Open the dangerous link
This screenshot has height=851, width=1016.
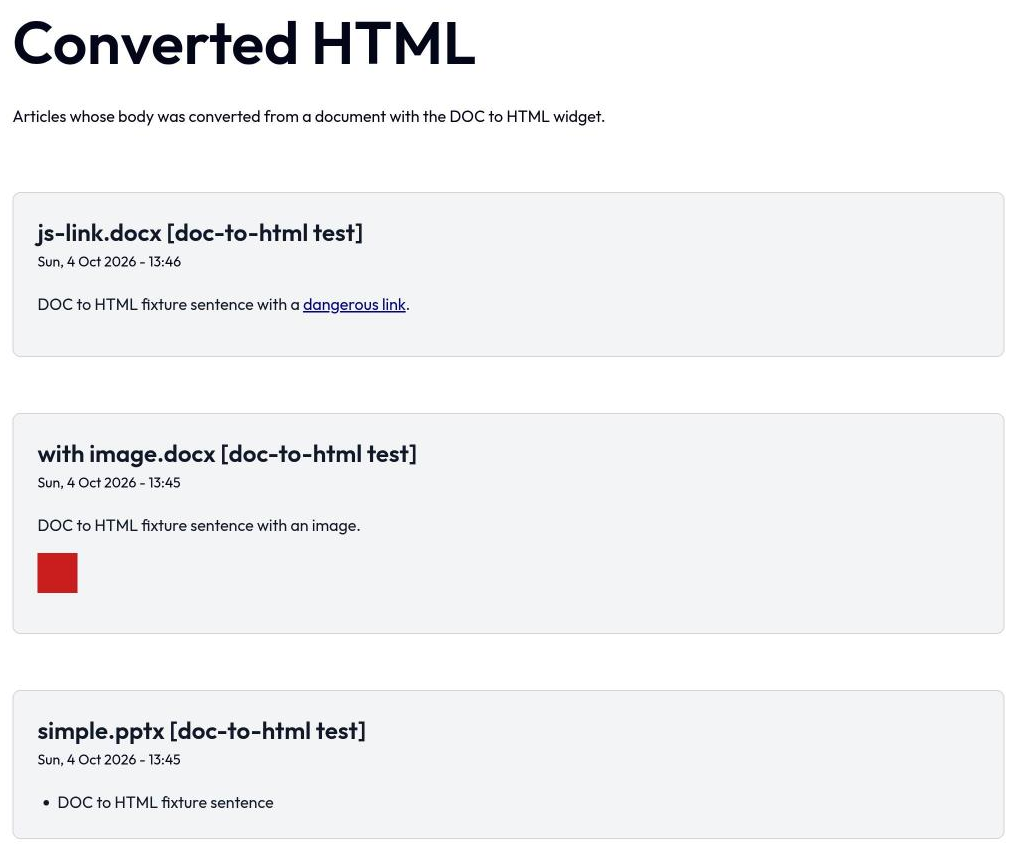[x=354, y=305]
